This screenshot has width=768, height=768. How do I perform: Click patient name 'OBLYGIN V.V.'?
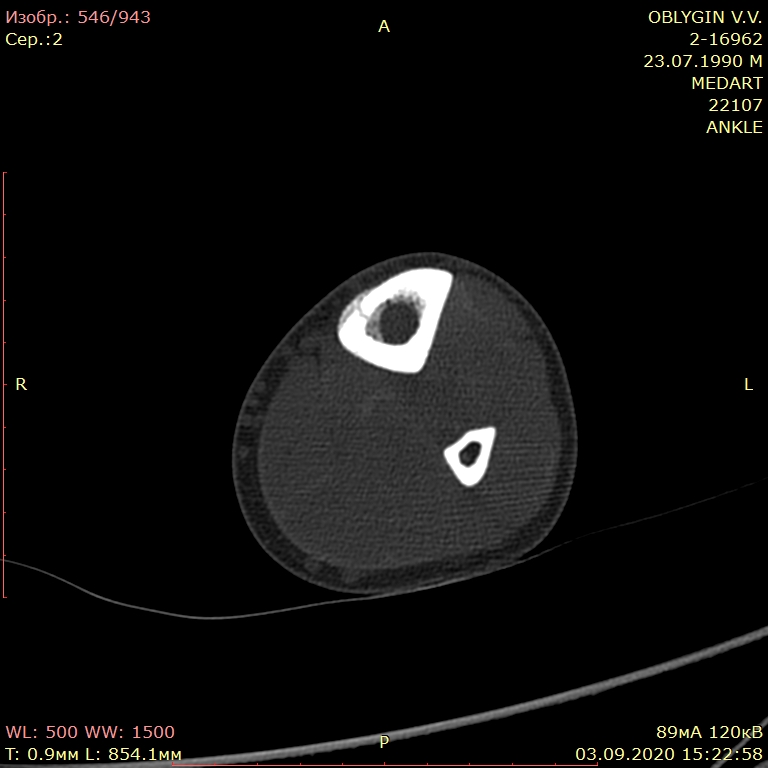pos(705,17)
